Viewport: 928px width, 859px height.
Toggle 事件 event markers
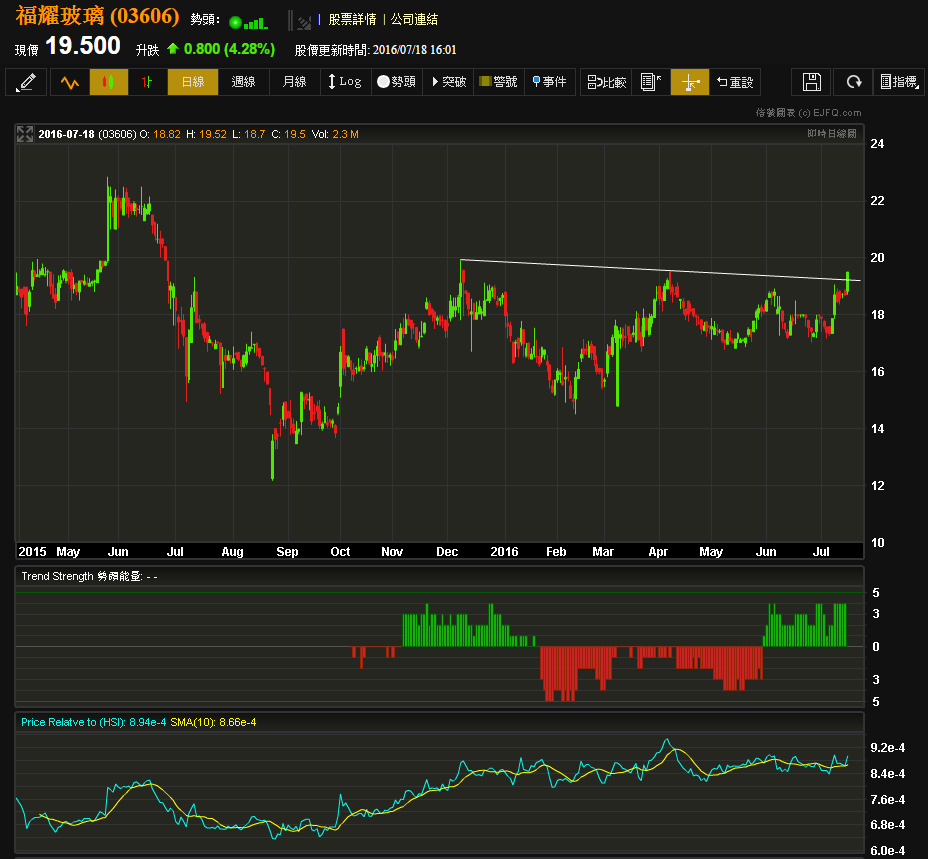tap(550, 82)
